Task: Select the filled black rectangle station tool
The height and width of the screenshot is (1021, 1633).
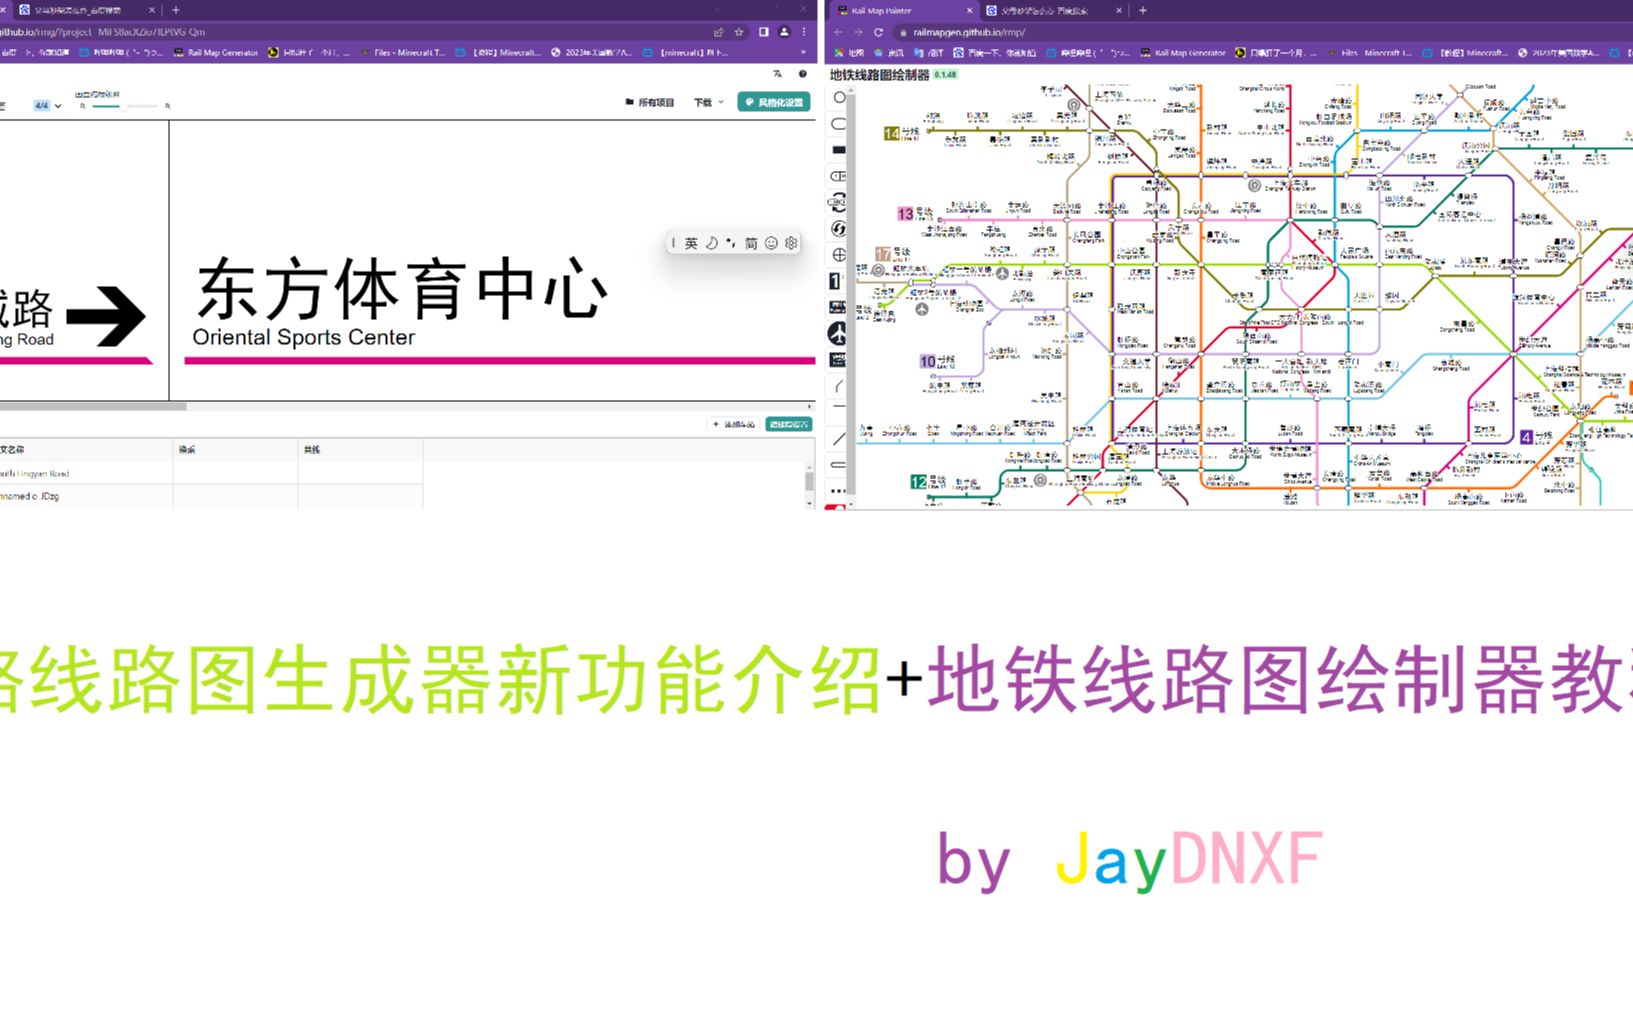Action: [x=839, y=150]
